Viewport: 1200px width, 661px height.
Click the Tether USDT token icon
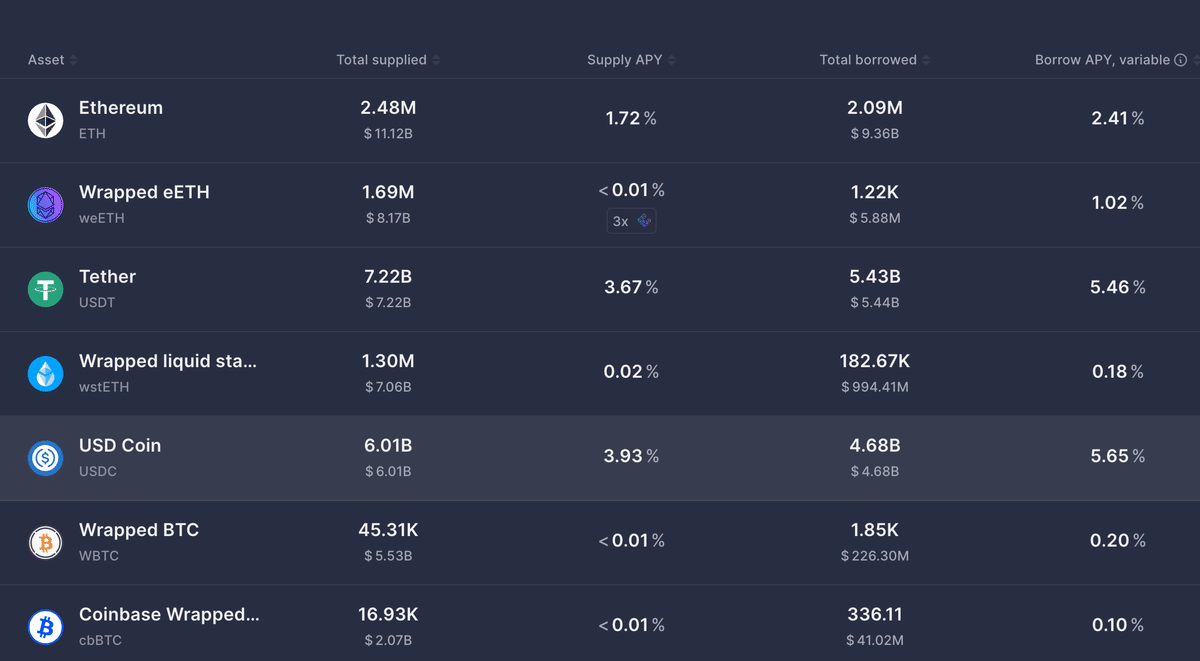(x=45, y=289)
